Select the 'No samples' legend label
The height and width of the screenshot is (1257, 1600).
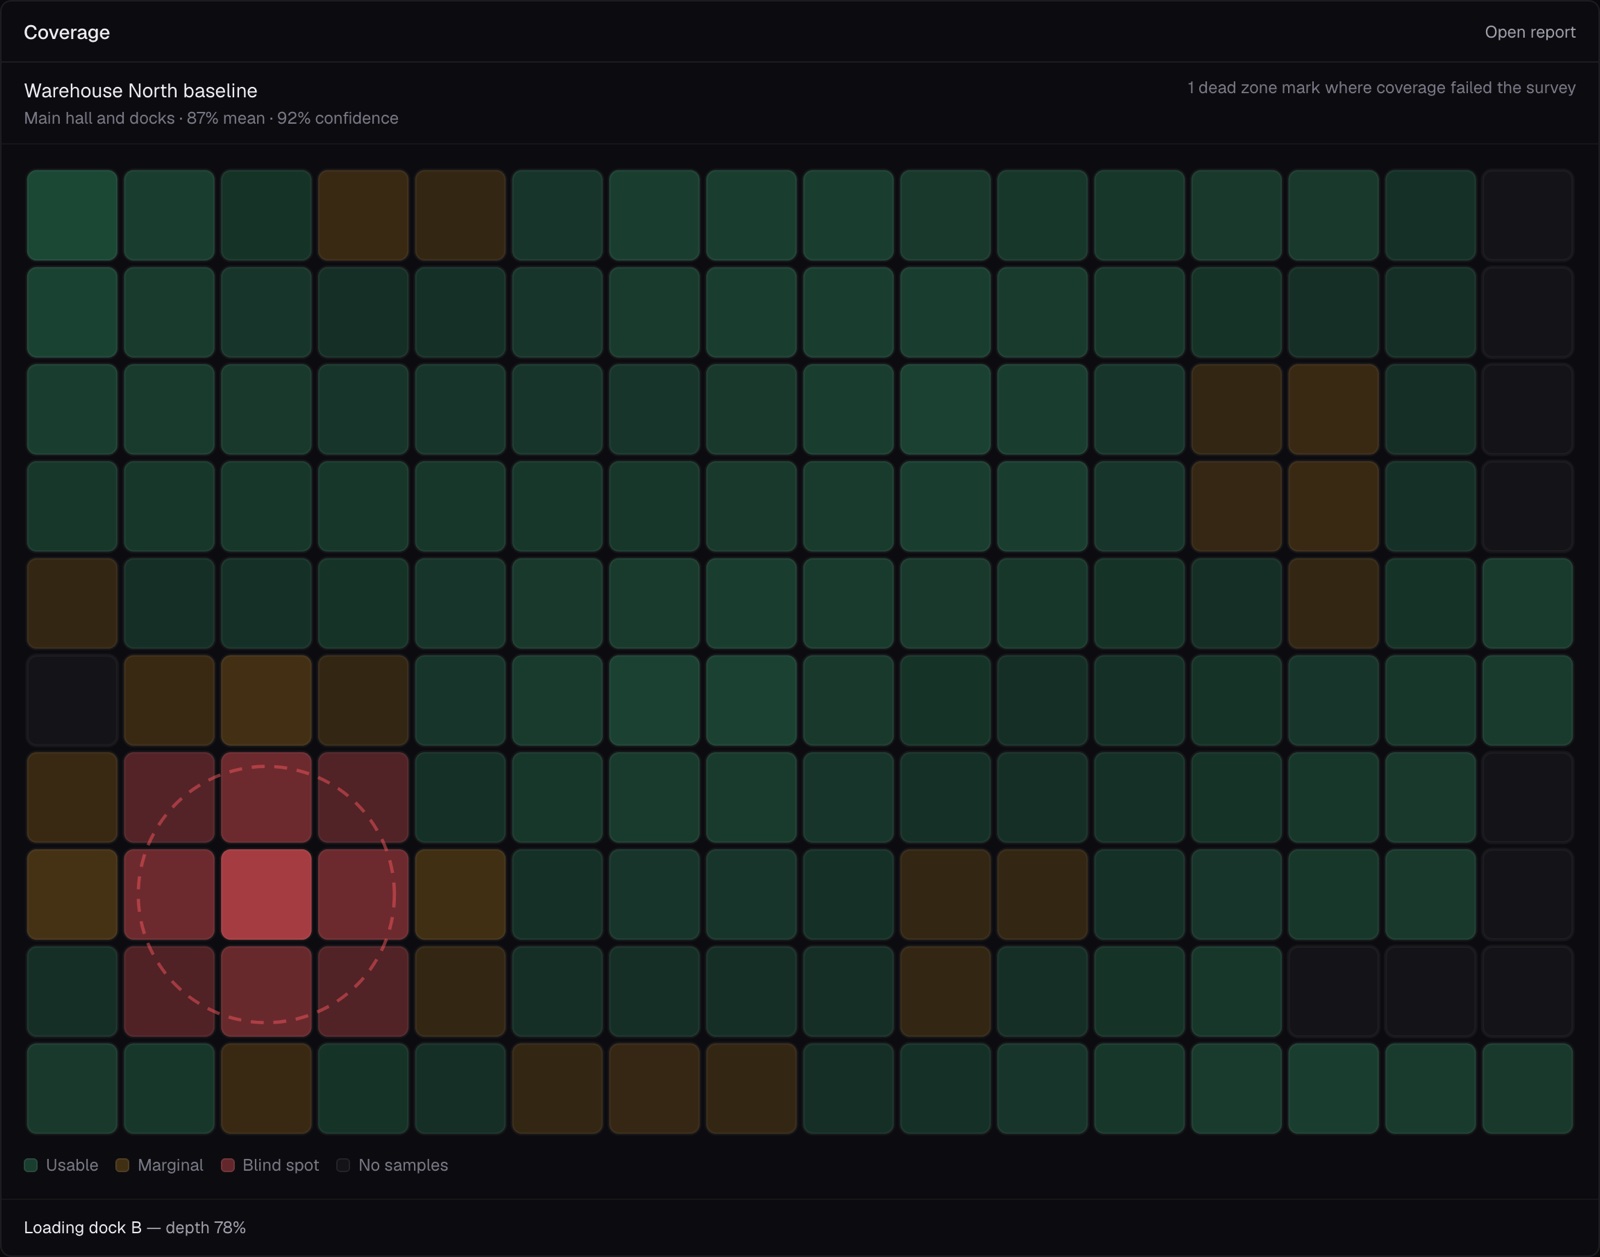pos(403,1165)
